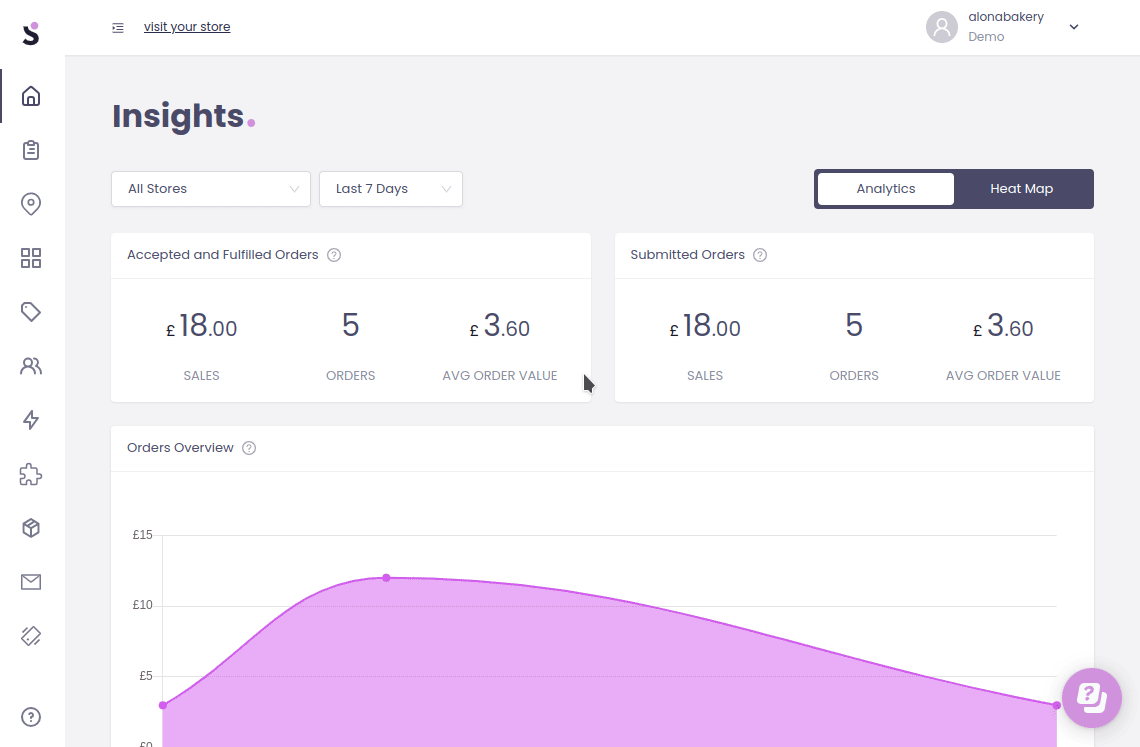The image size is (1140, 747).
Task: Switch to the Analytics view
Action: [x=885, y=189]
